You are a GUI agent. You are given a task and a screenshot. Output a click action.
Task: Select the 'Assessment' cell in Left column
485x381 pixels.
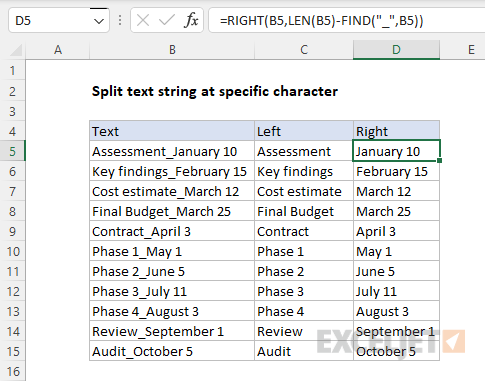304,151
